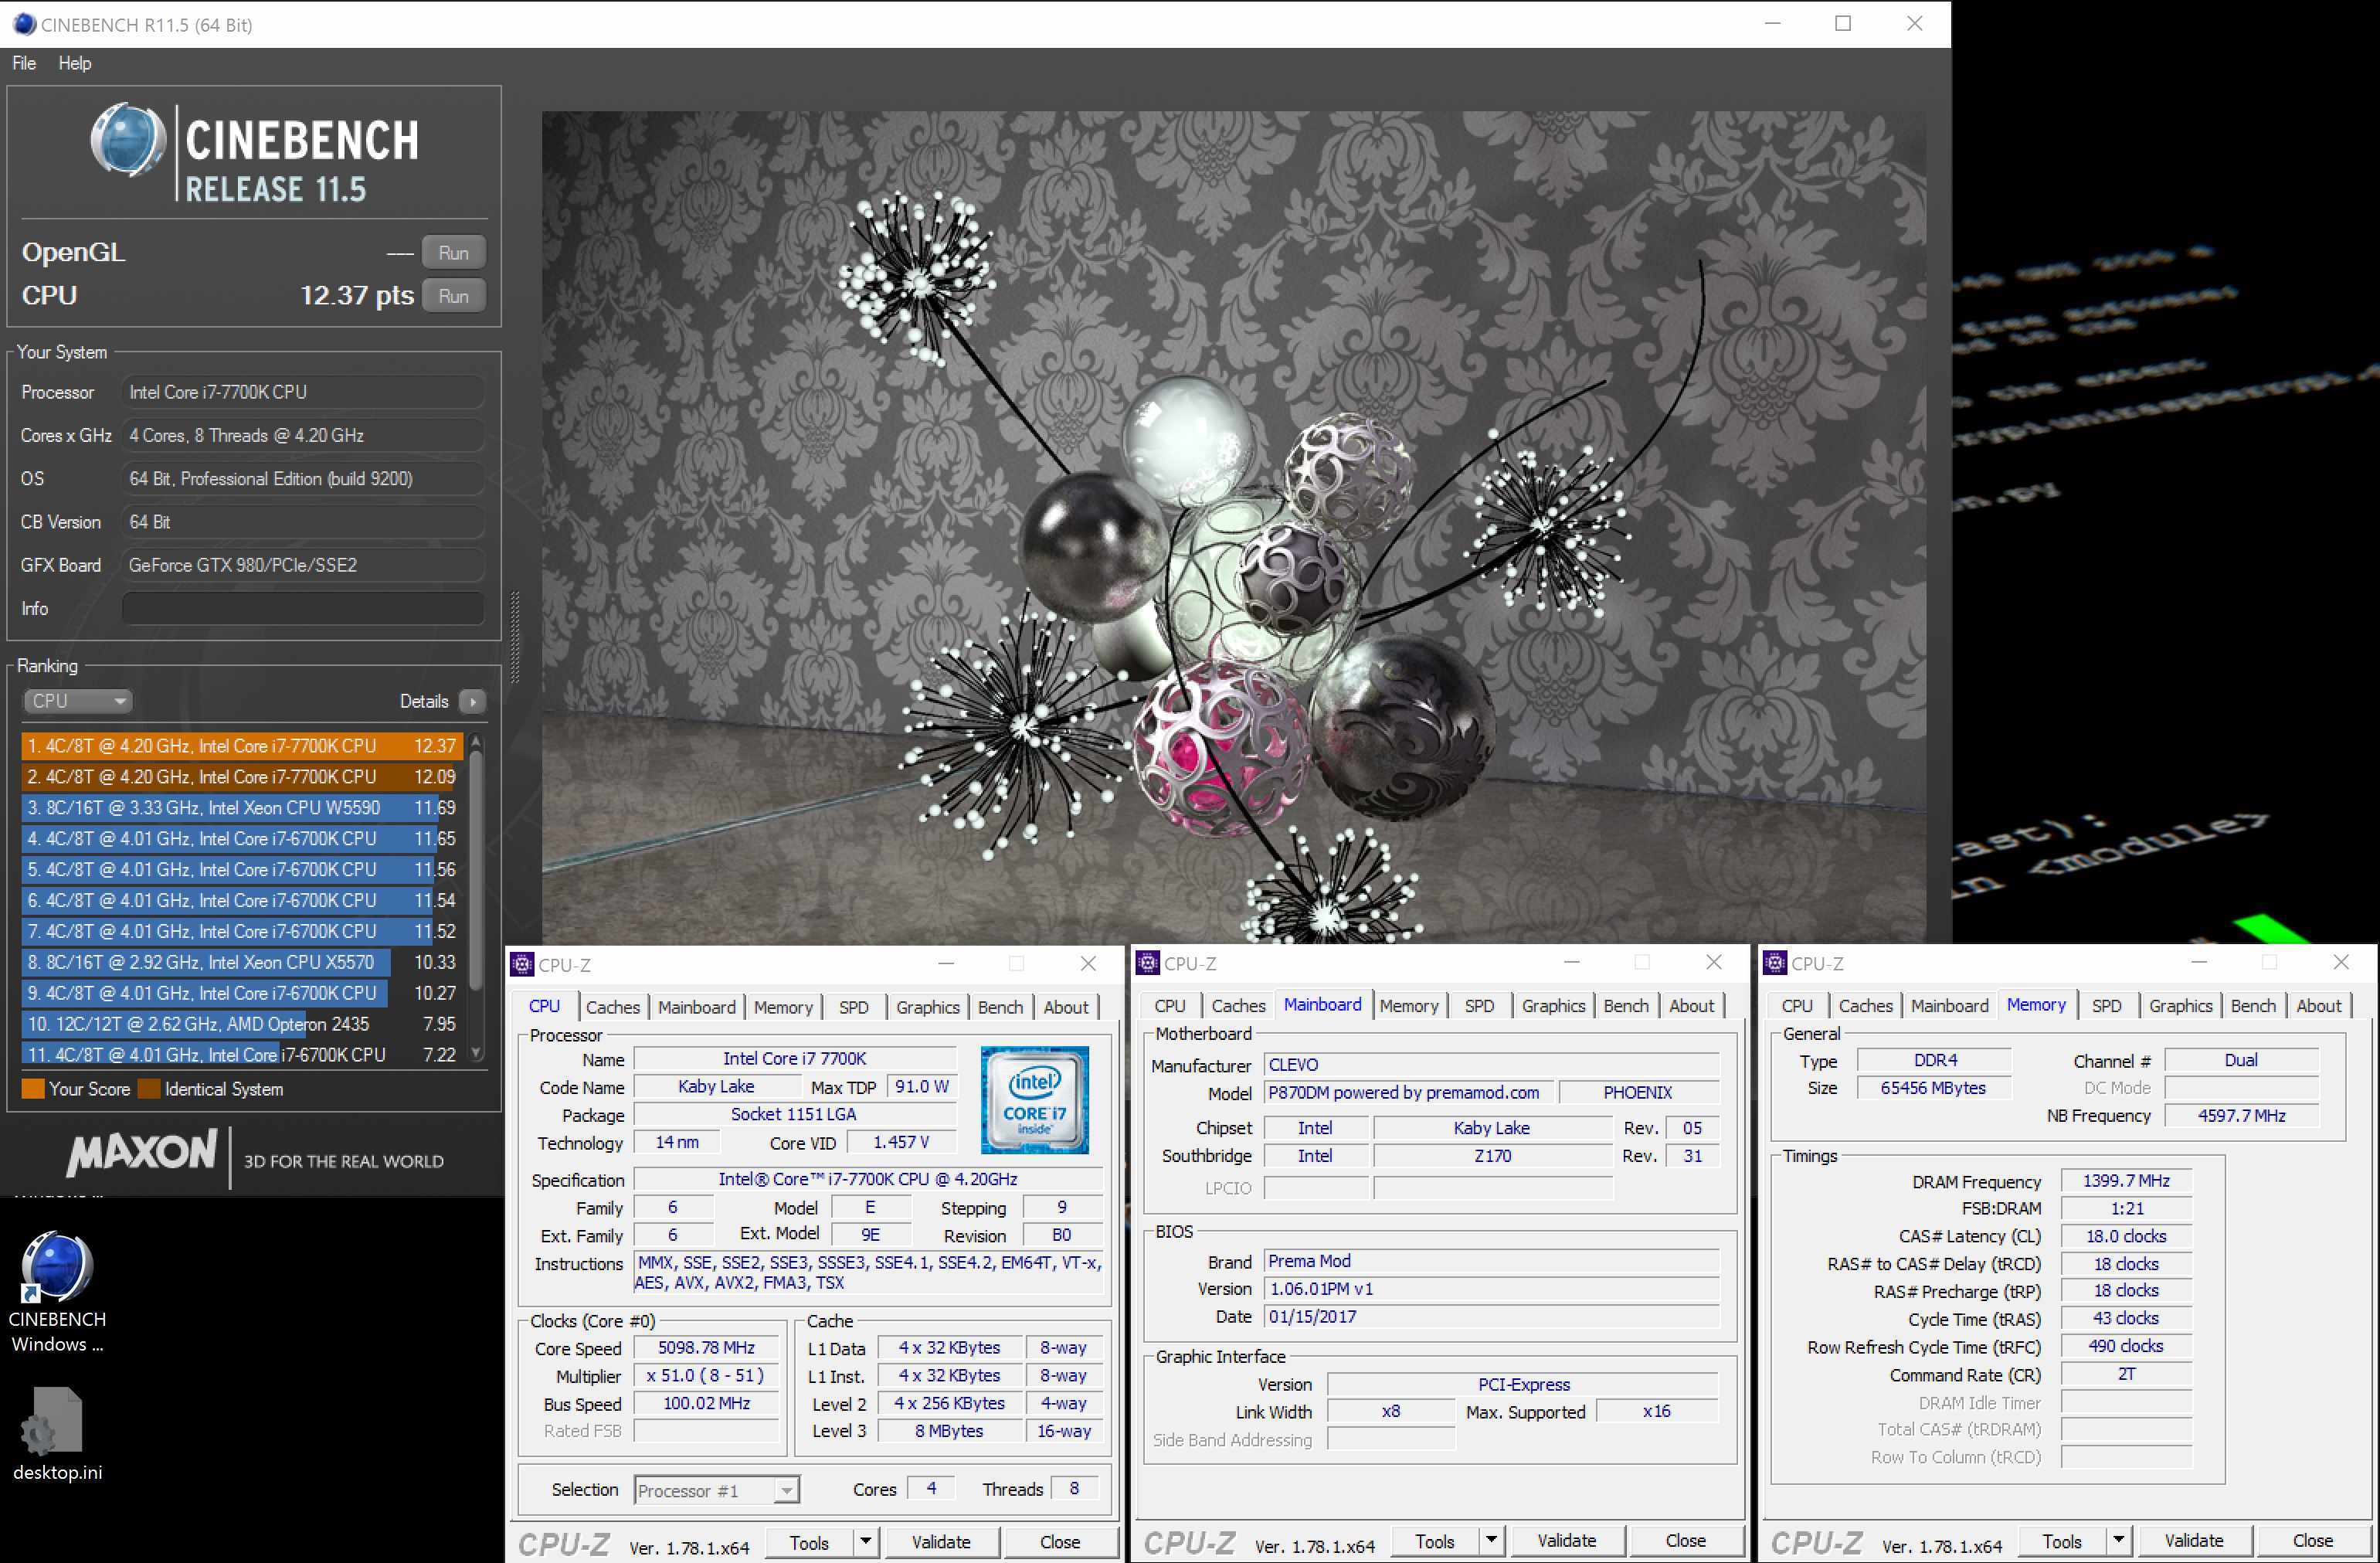
Task: Run the OpenGL benchmark
Action: (x=453, y=253)
